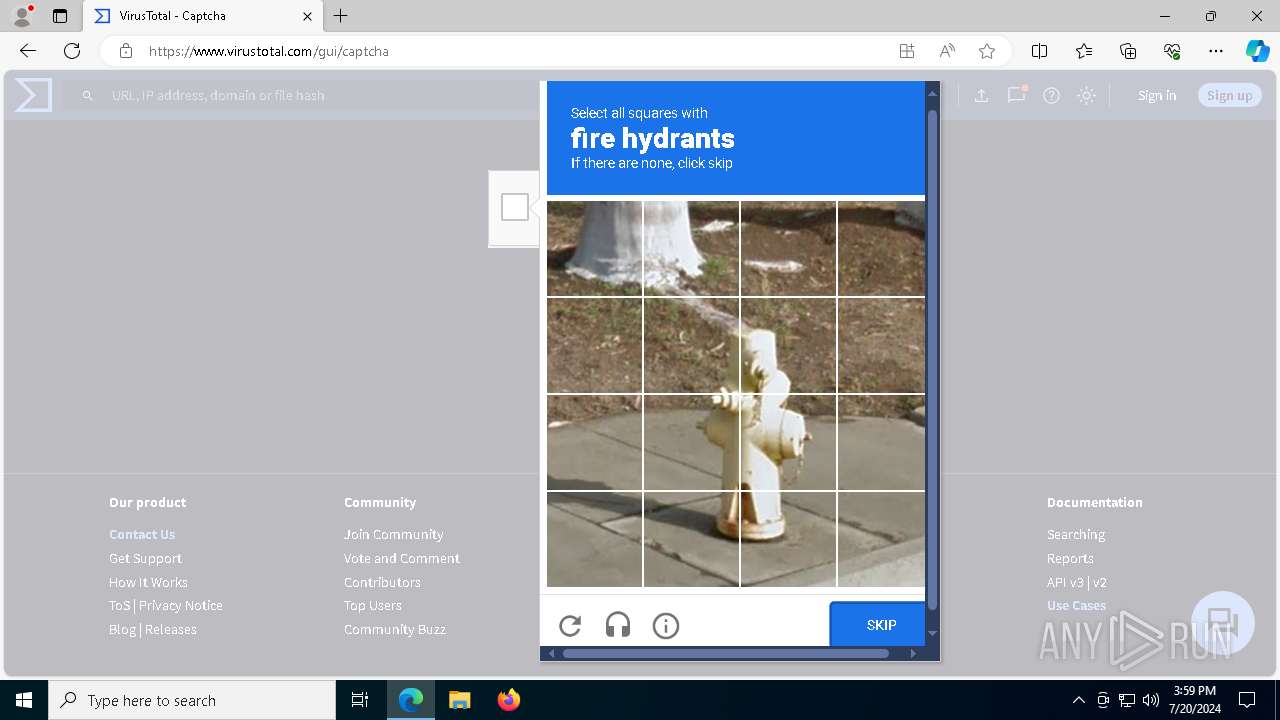Open the Windows Start menu

24,700
